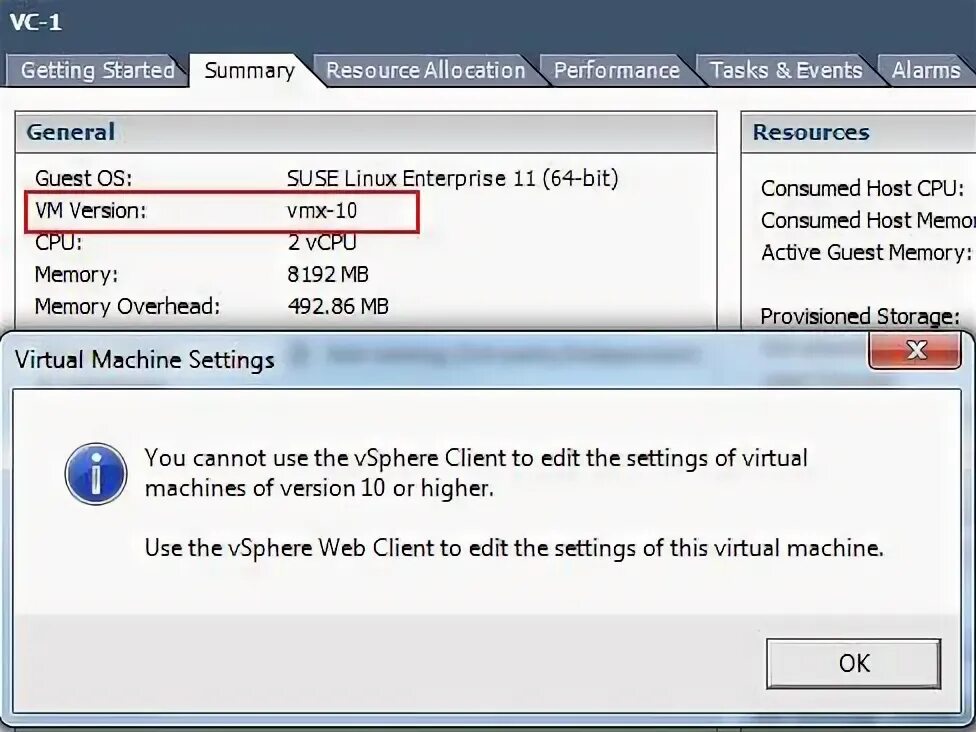Select the Consumed Host Memory label
976x732 pixels.
(x=868, y=220)
